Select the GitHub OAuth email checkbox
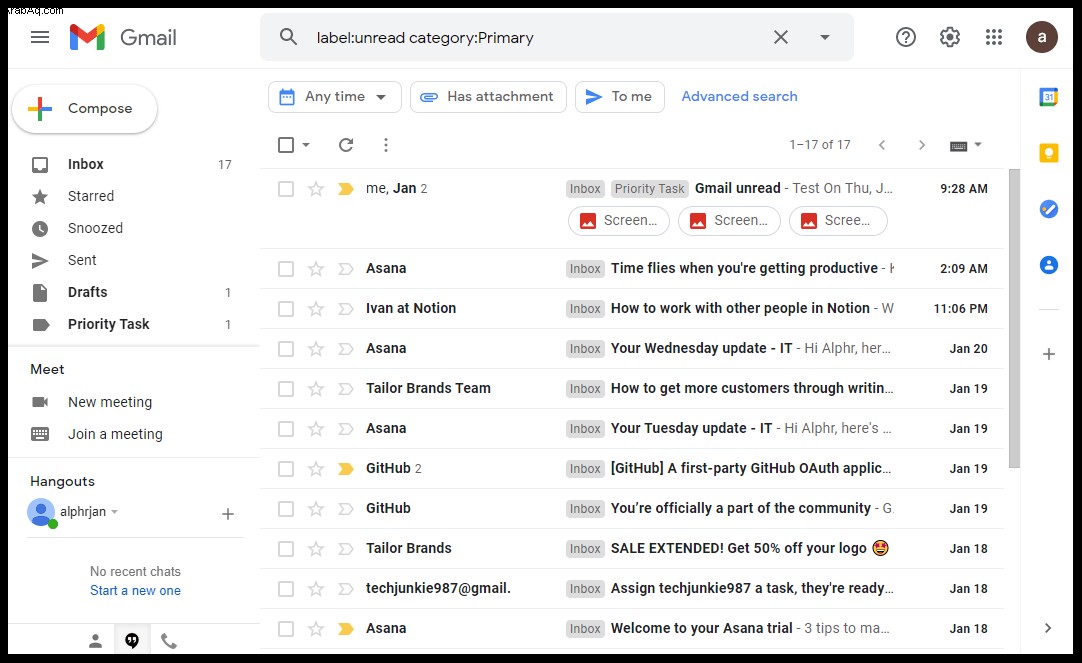 [x=286, y=469]
